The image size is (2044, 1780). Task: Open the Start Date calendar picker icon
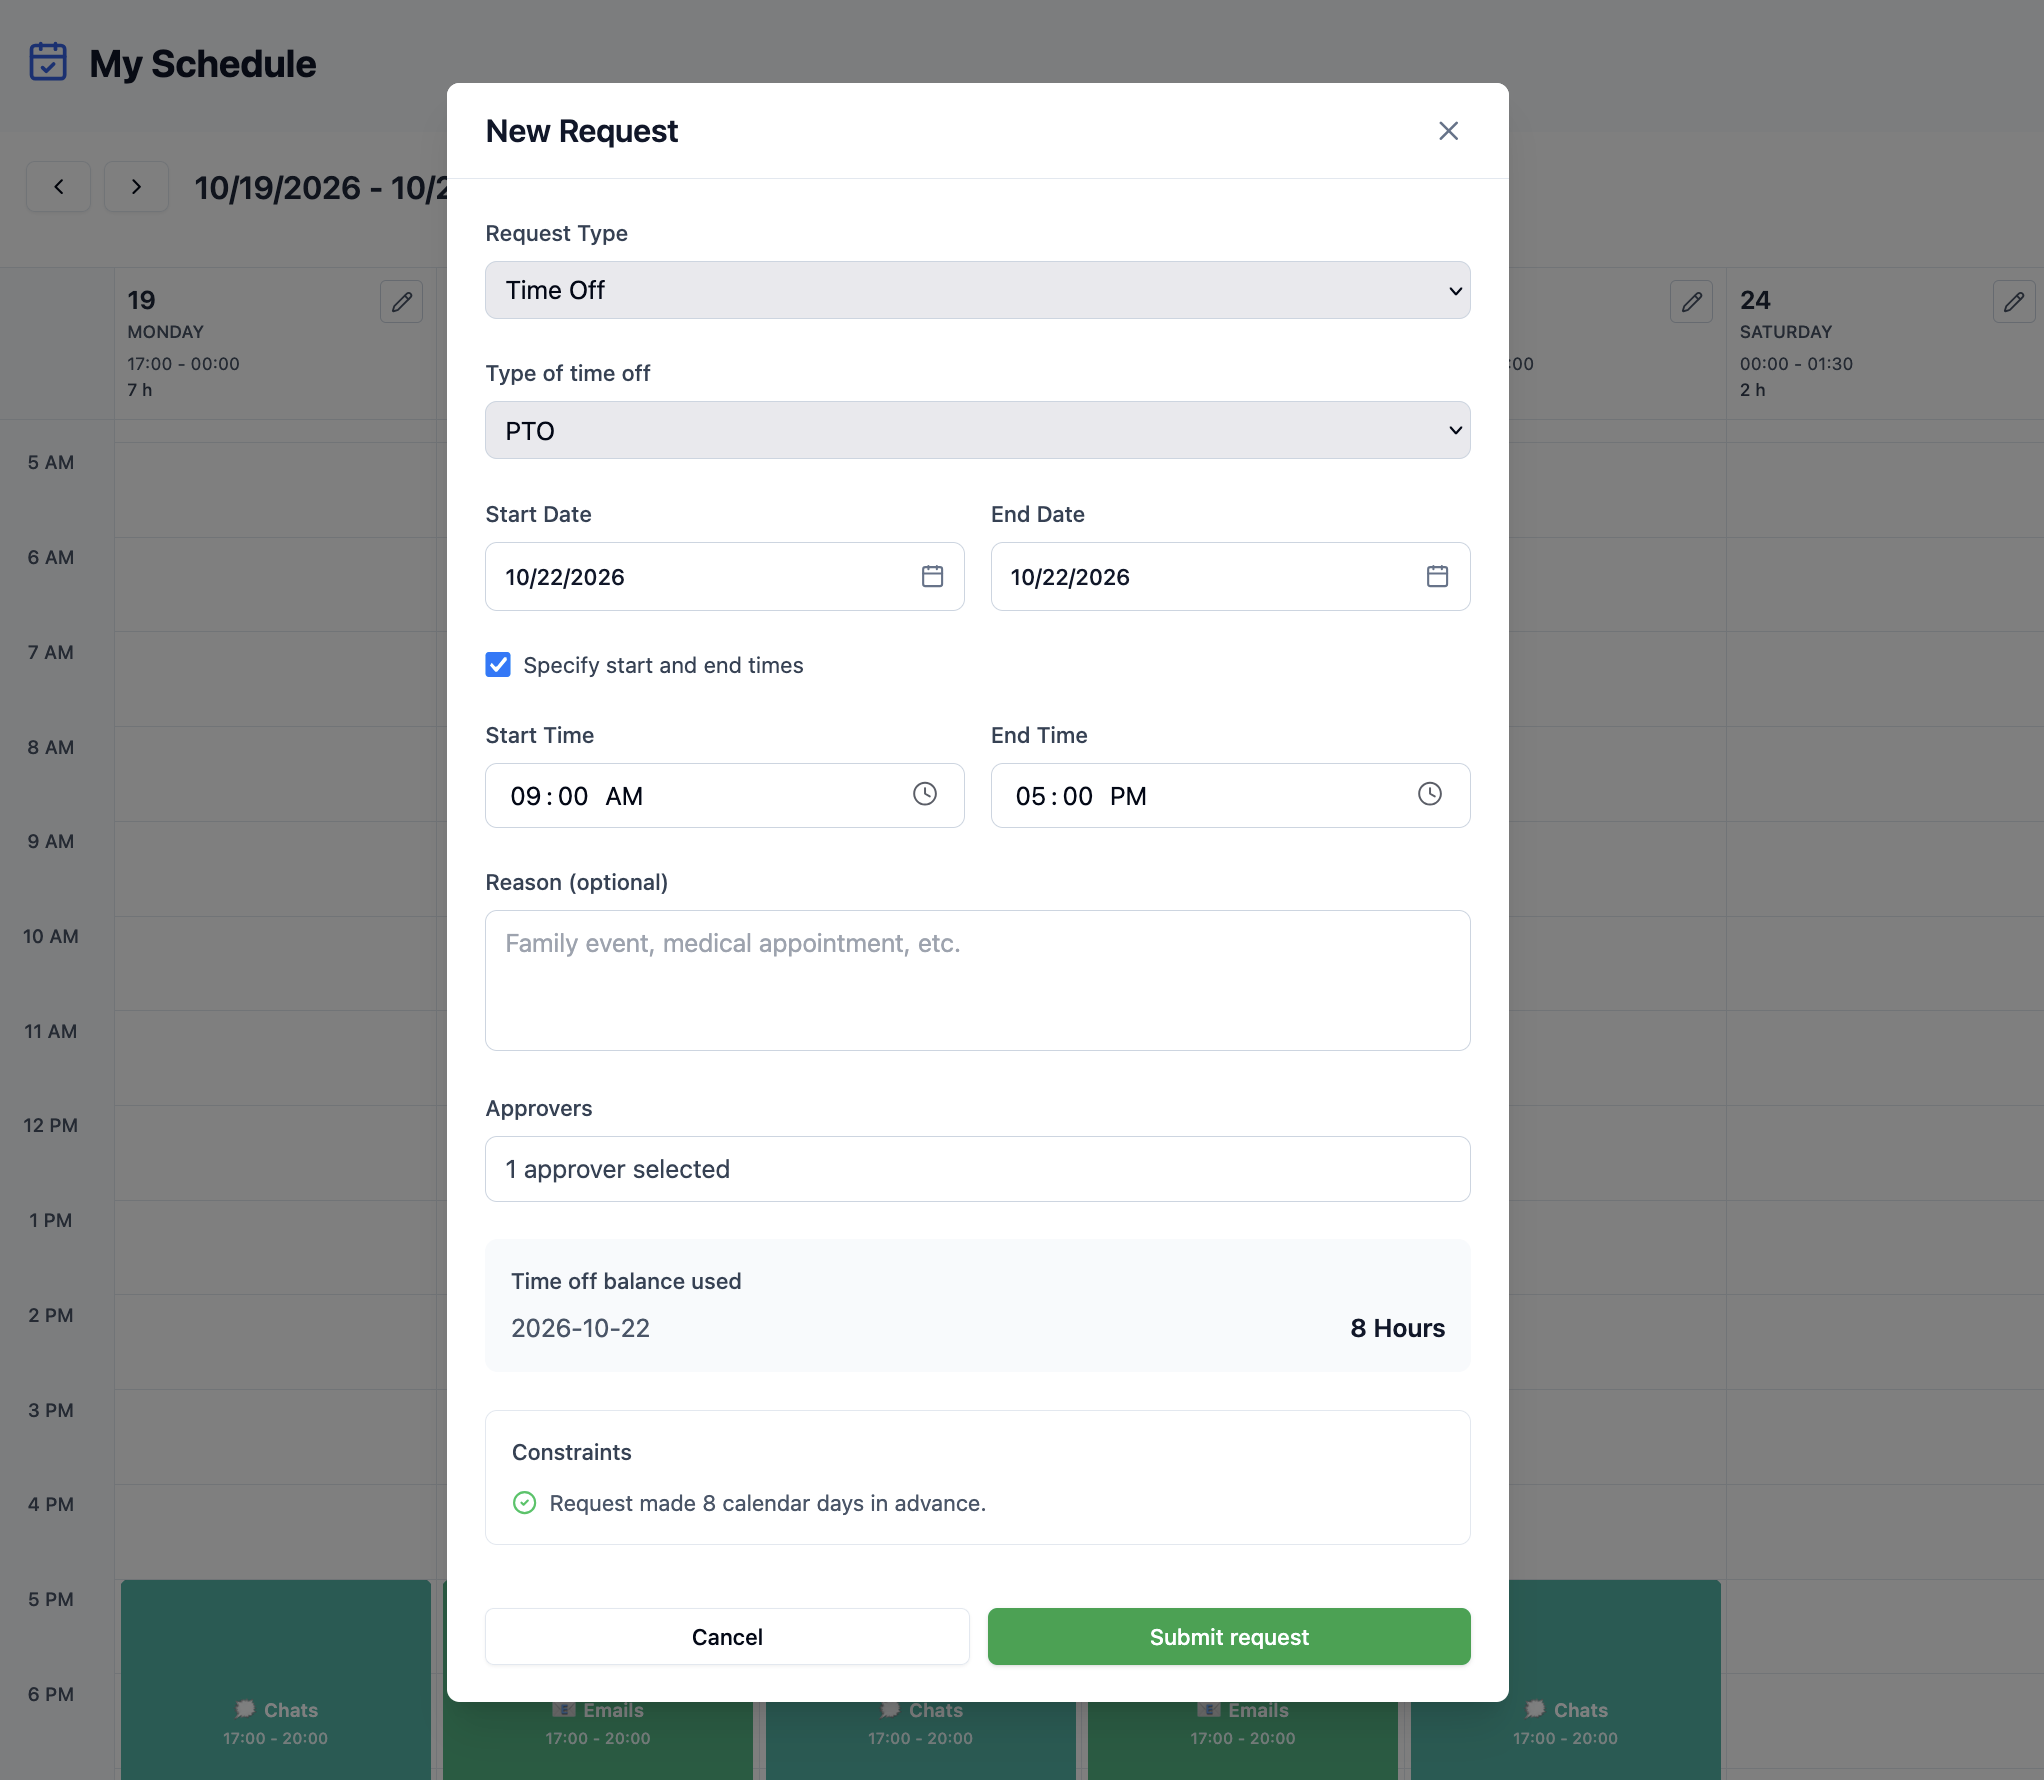click(932, 576)
